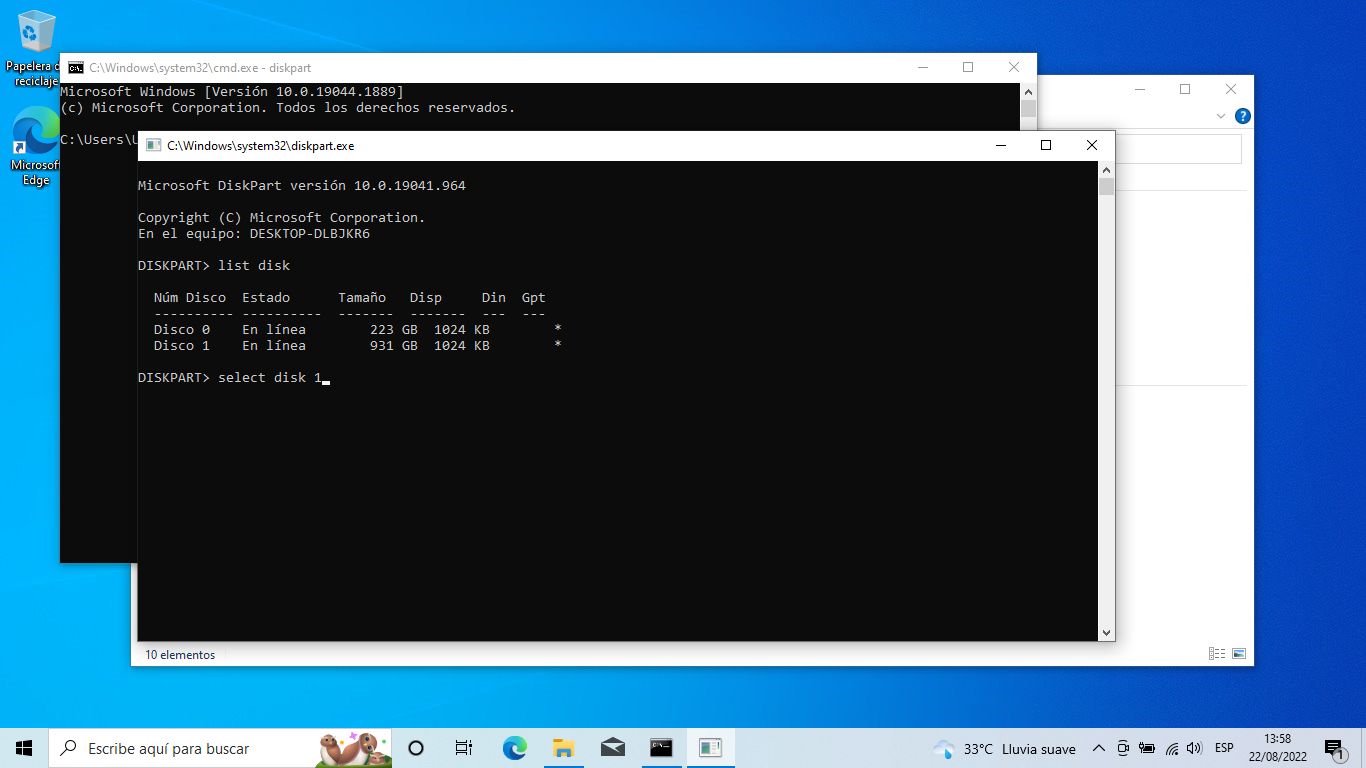Expand the Explorer ribbon chevron
This screenshot has width=1366, height=768.
point(1221,116)
